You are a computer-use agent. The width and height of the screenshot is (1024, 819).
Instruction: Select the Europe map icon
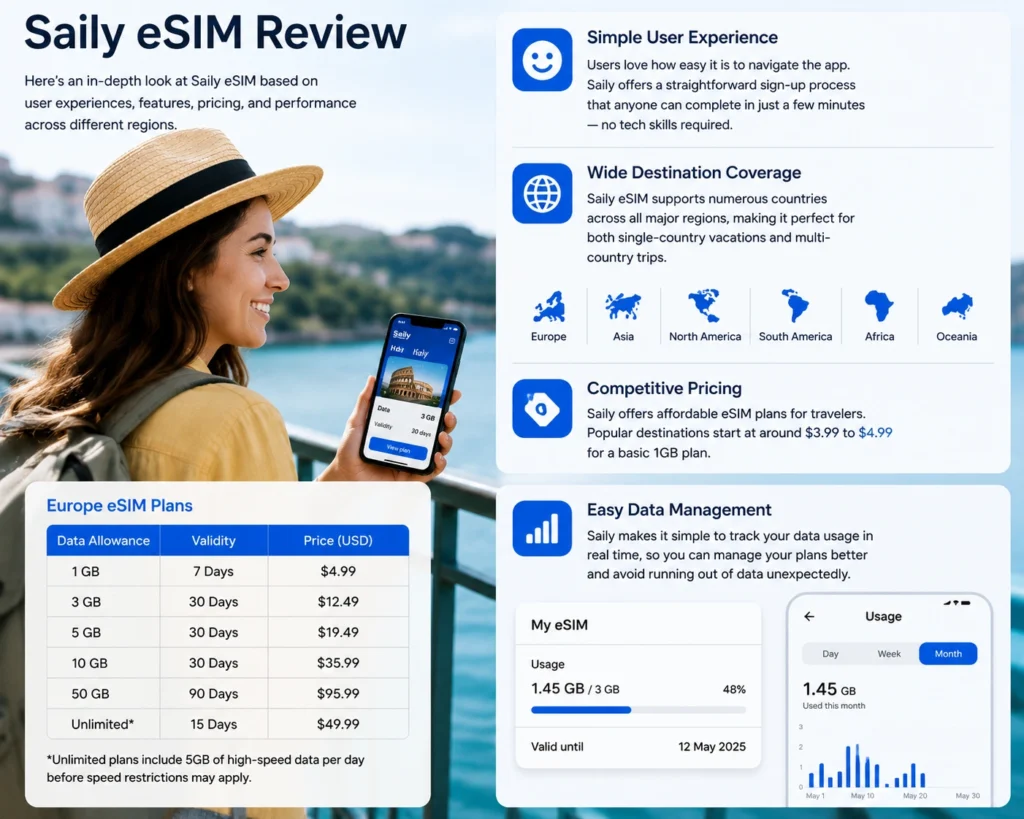click(549, 307)
